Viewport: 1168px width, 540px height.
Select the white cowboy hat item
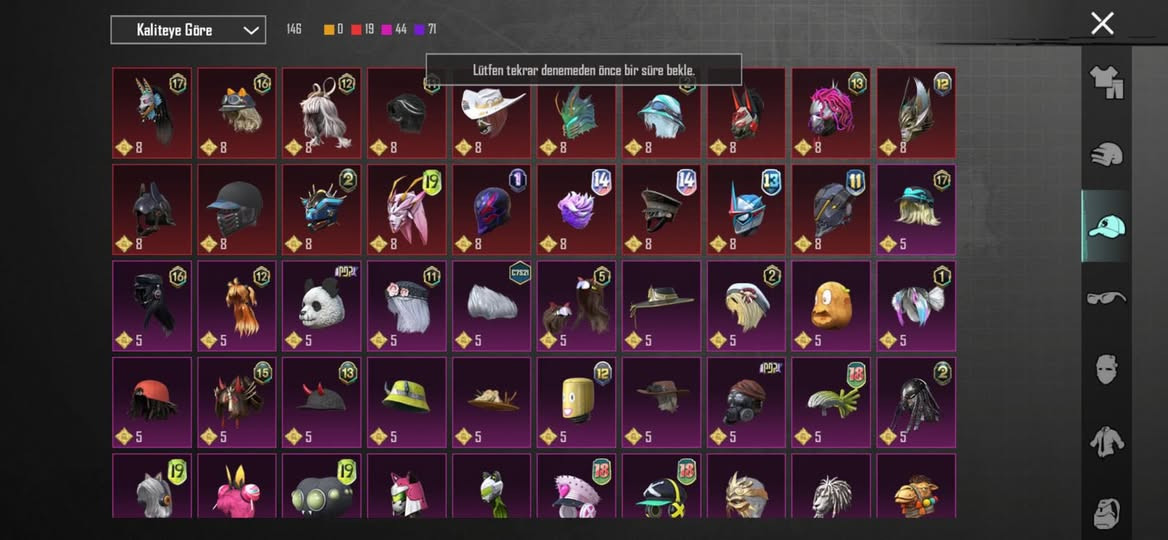click(491, 113)
